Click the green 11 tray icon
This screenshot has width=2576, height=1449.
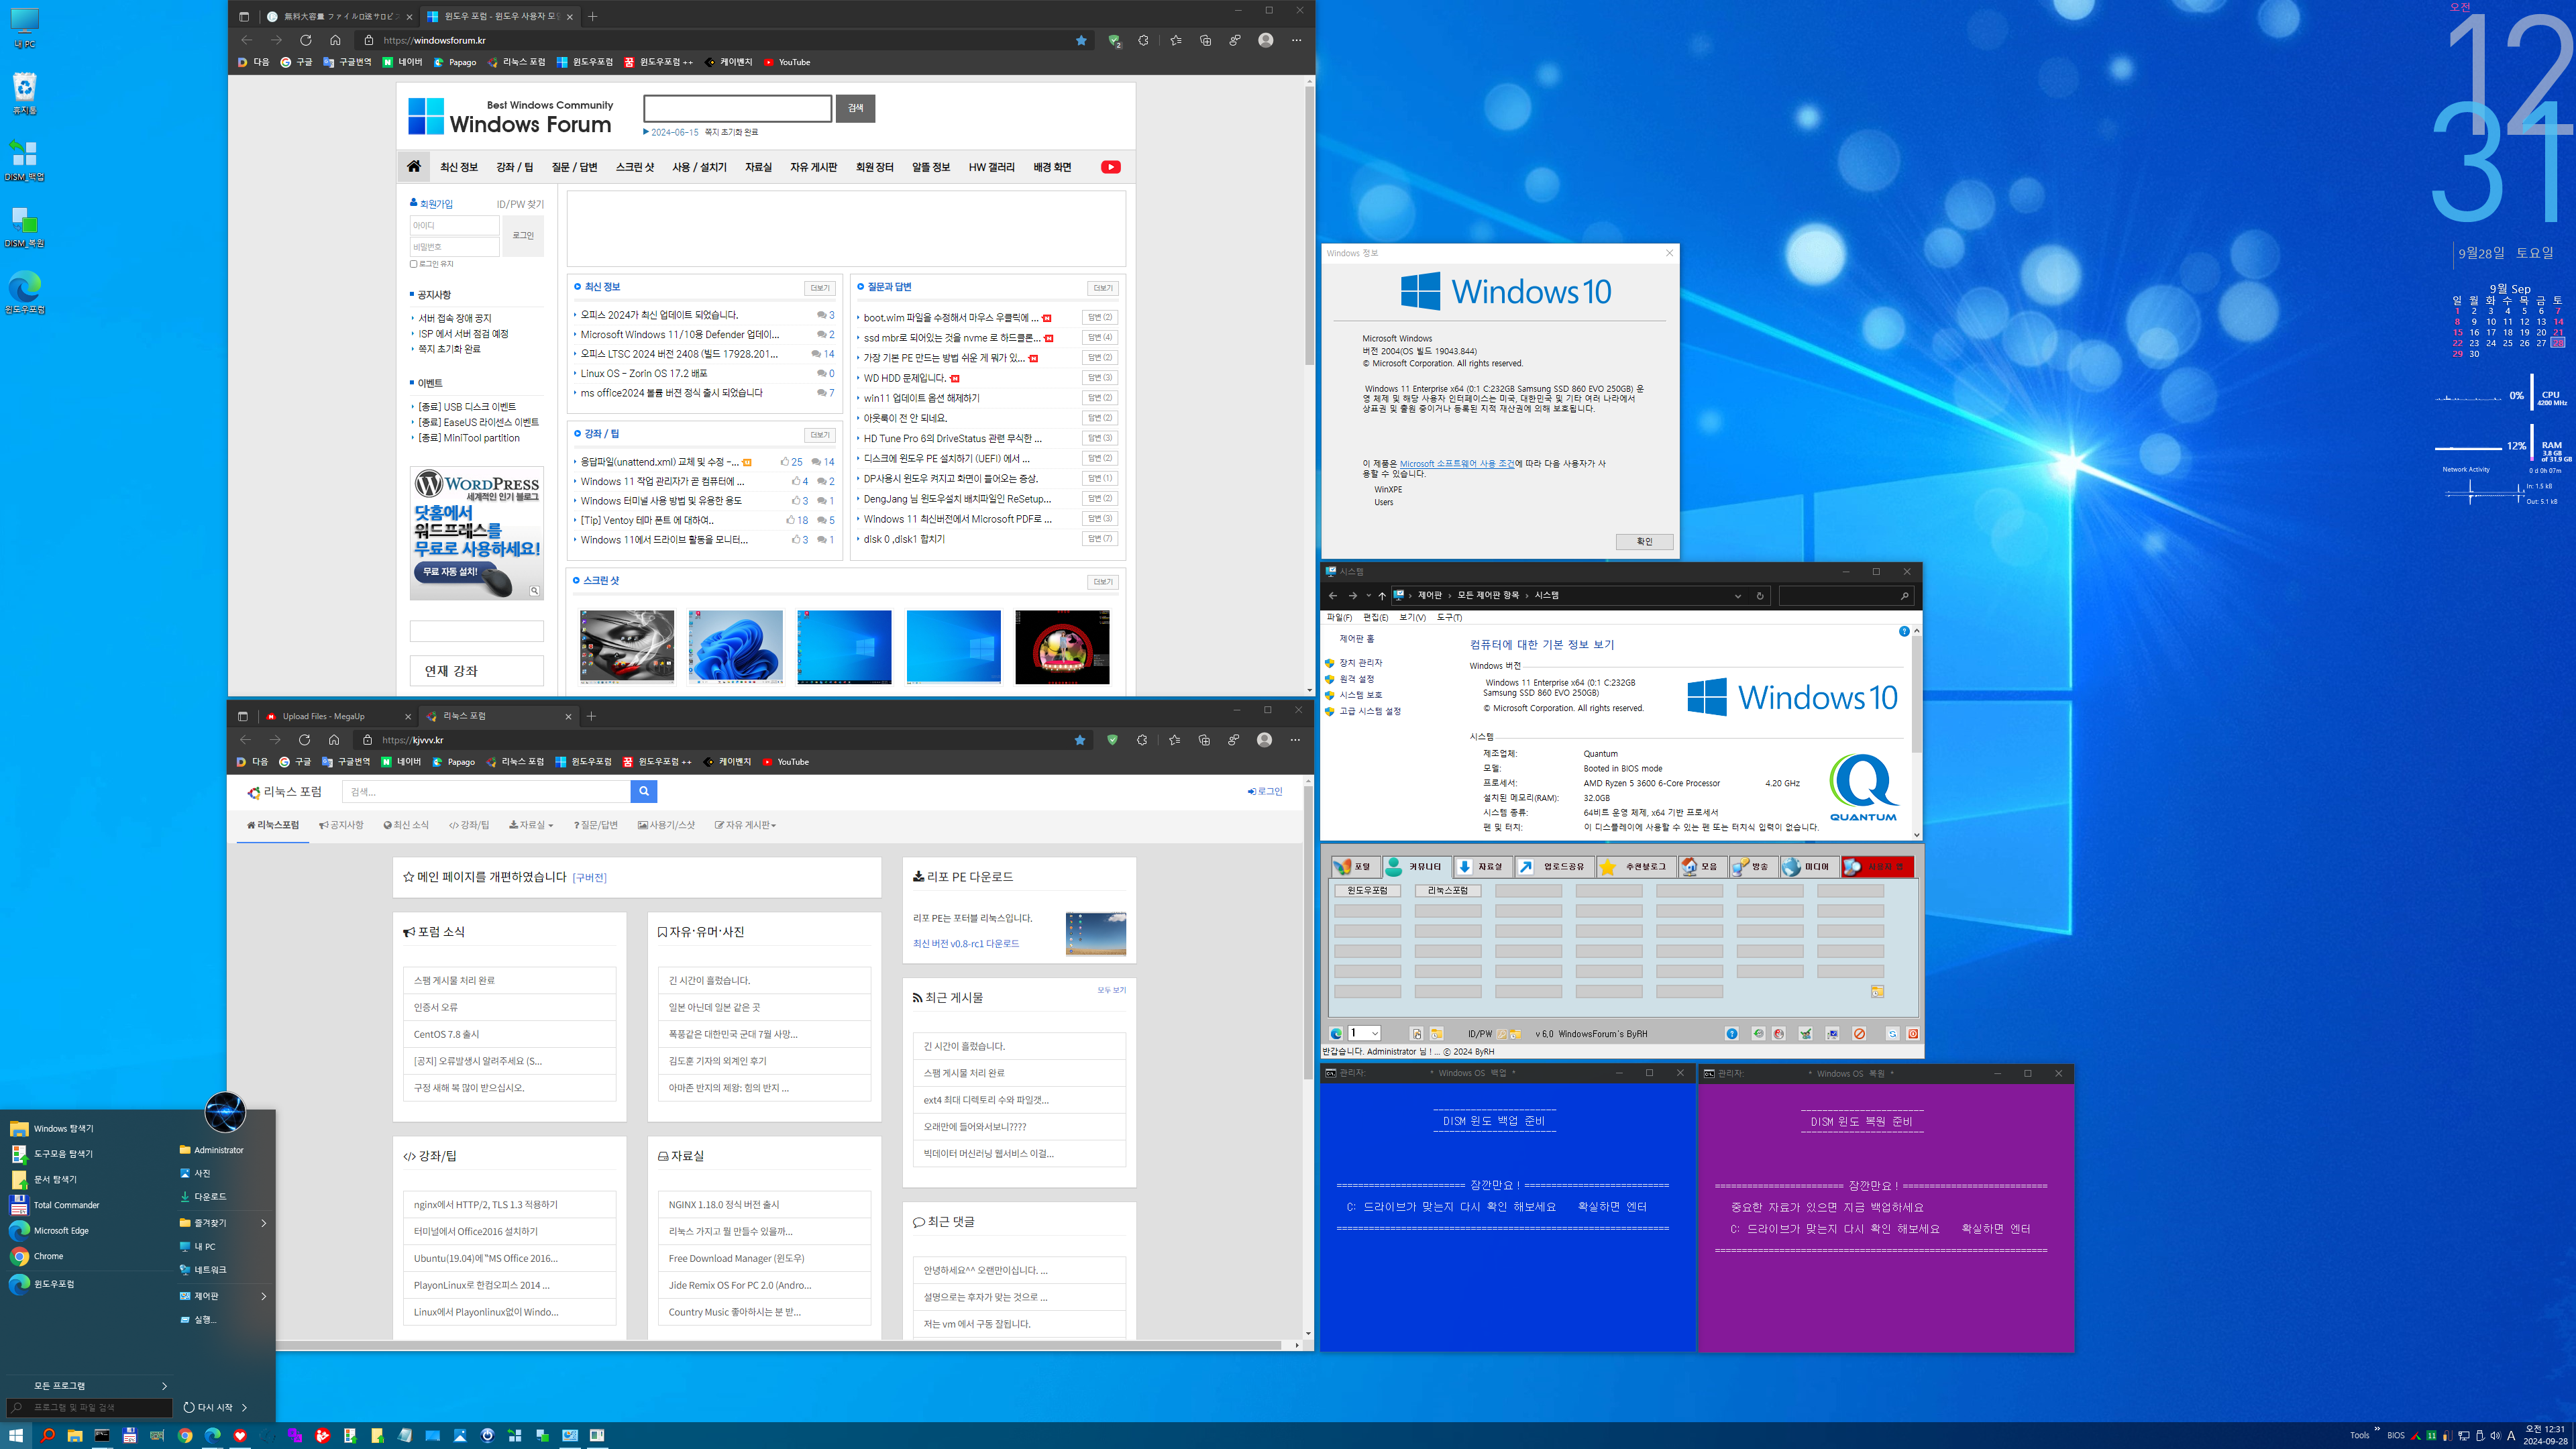coord(2431,1435)
